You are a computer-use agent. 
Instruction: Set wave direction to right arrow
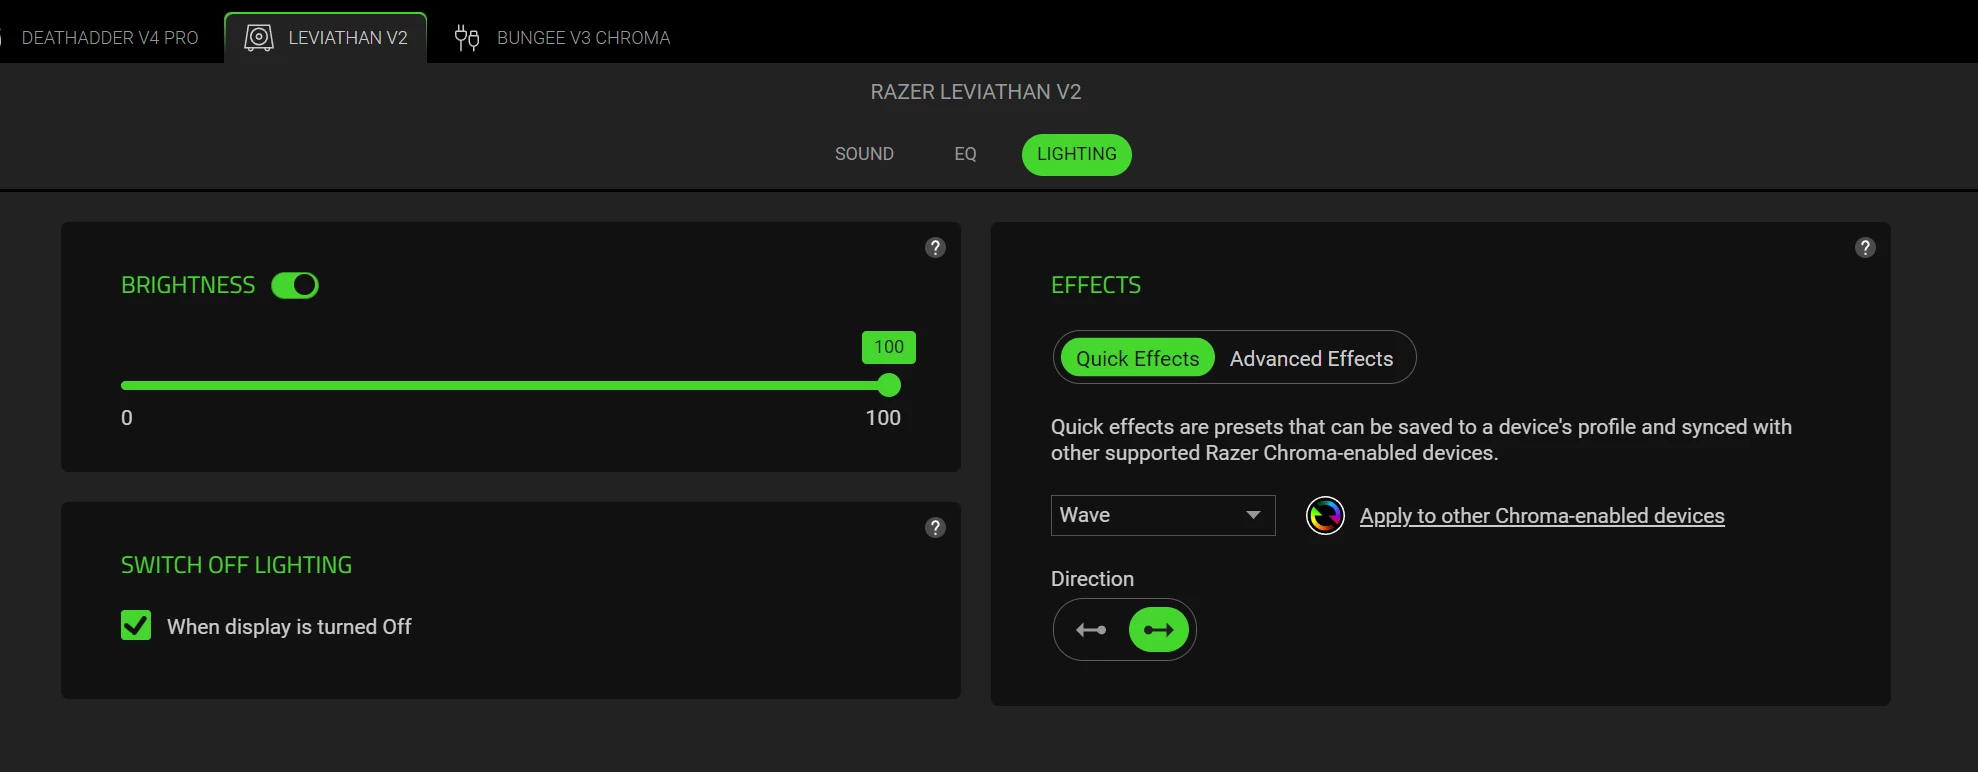(x=1159, y=630)
